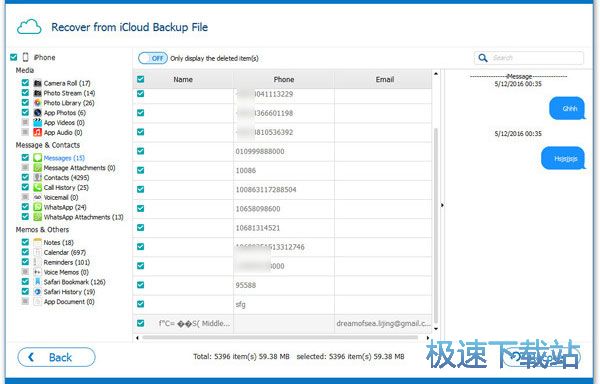600x384 pixels.
Task: Click the WhatsApp icon
Action: (x=38, y=207)
